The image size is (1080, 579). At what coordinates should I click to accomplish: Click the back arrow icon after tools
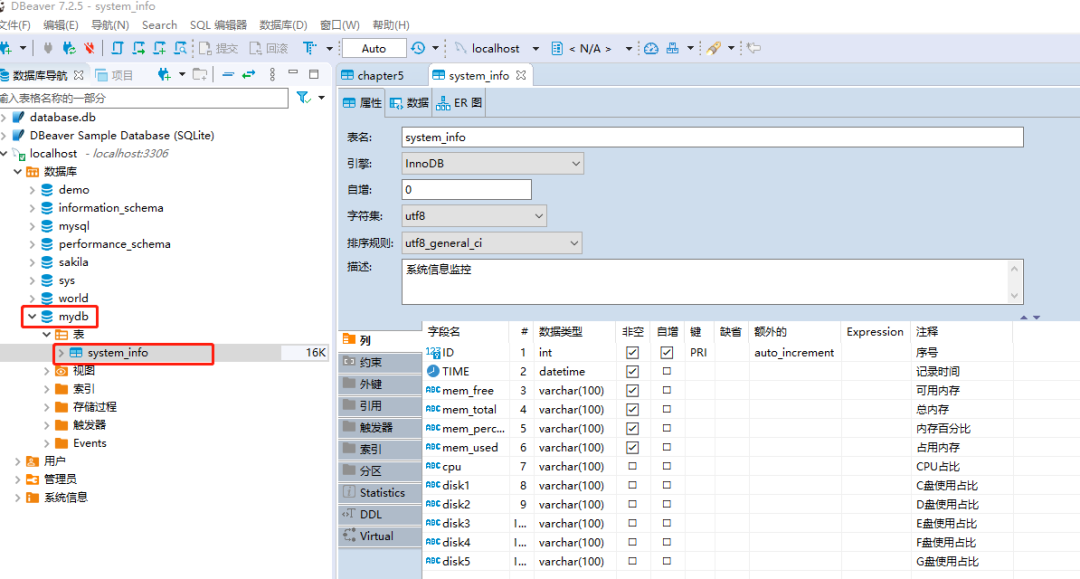754,48
